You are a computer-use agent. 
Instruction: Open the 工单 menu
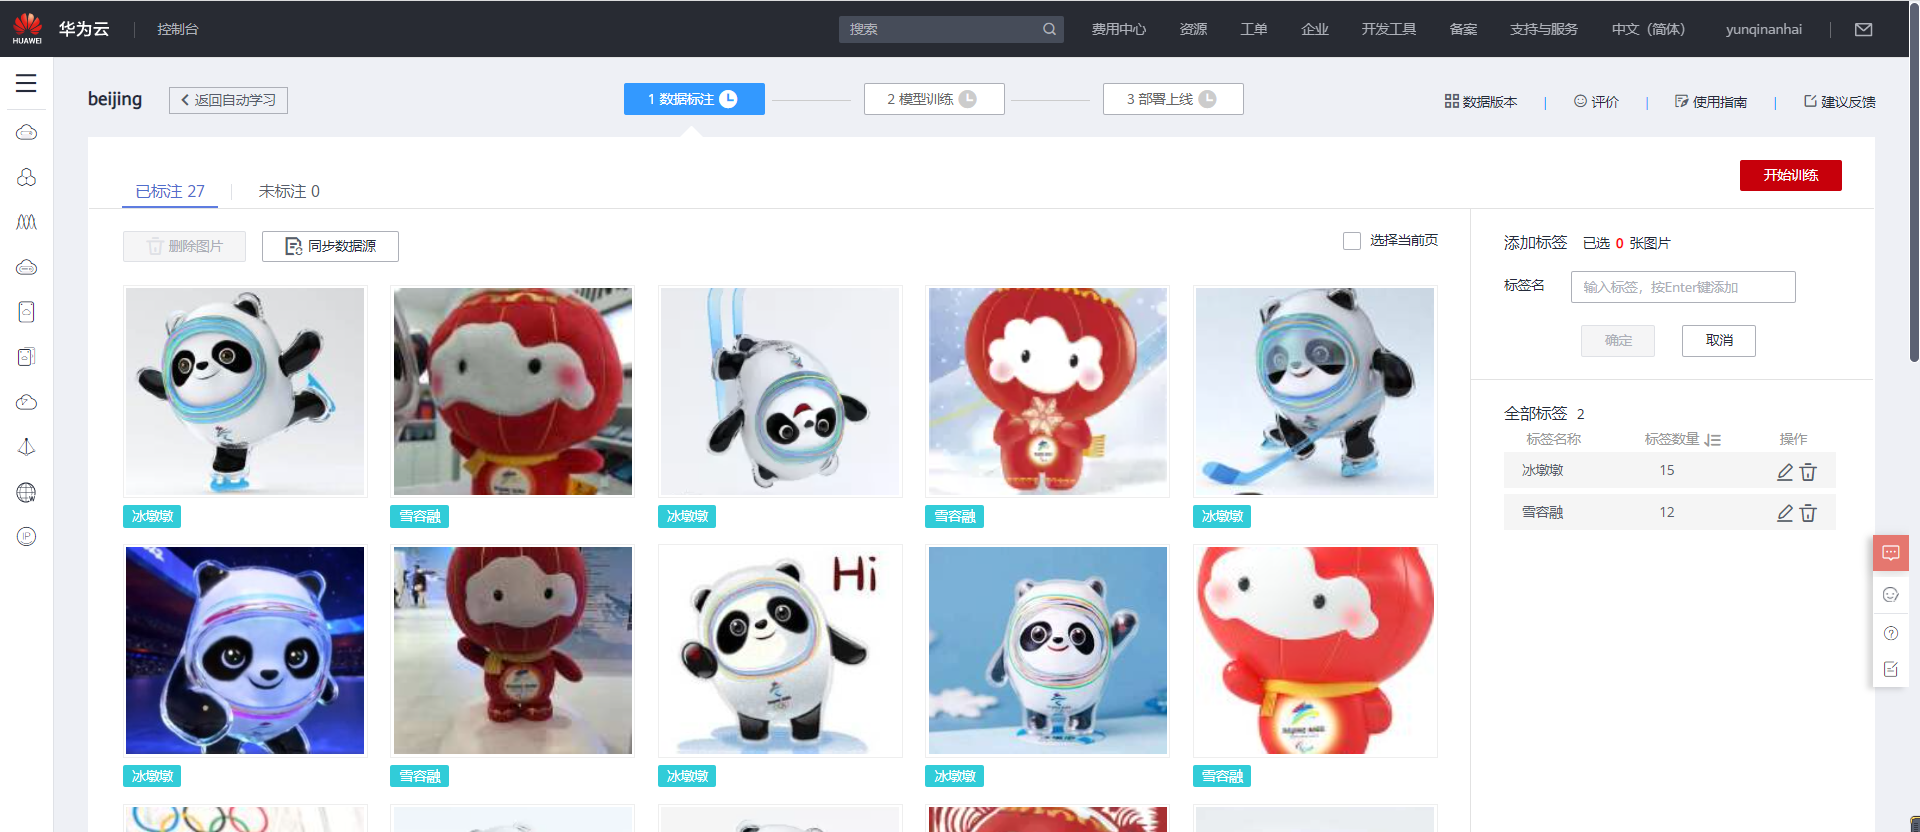click(1254, 29)
